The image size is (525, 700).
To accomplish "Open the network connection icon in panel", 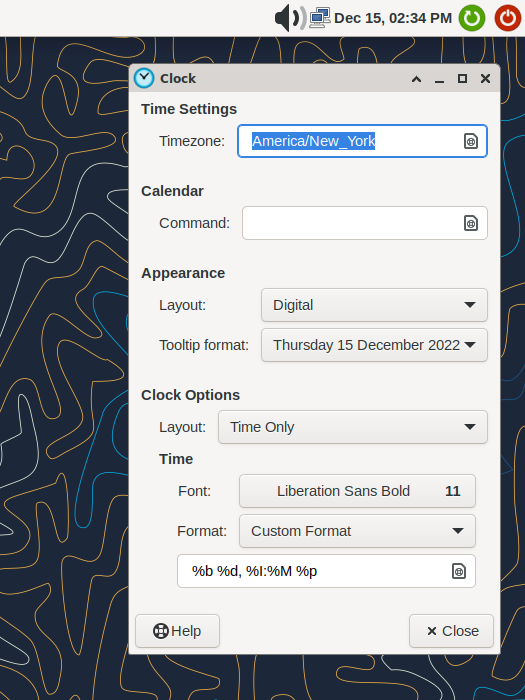I will (320, 18).
